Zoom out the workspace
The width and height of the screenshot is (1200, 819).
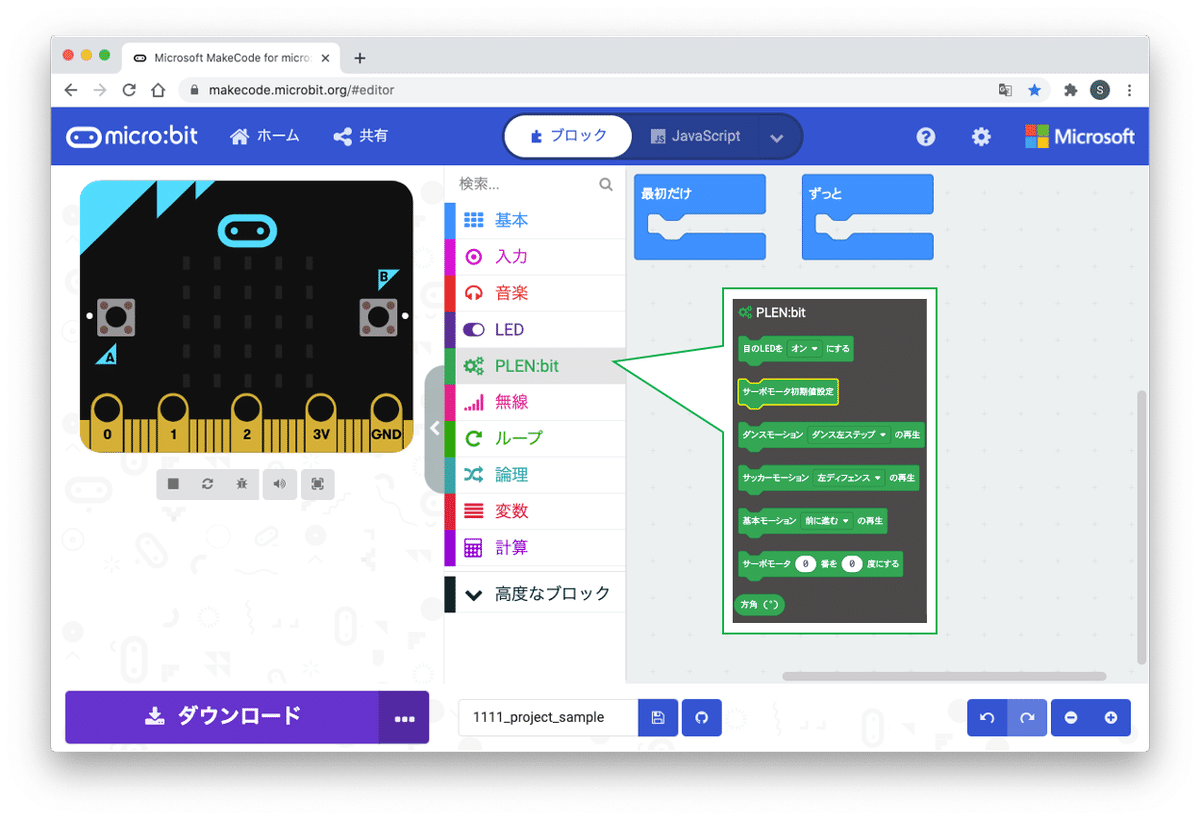point(1071,718)
